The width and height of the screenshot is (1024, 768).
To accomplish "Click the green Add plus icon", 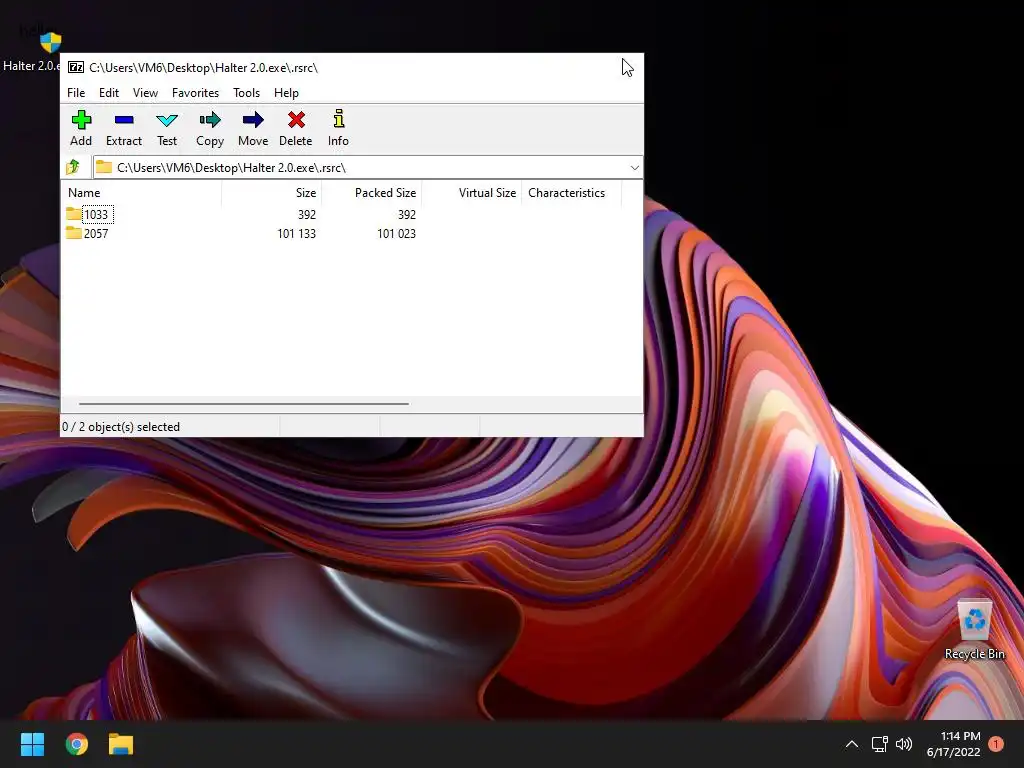I will pyautogui.click(x=81, y=120).
